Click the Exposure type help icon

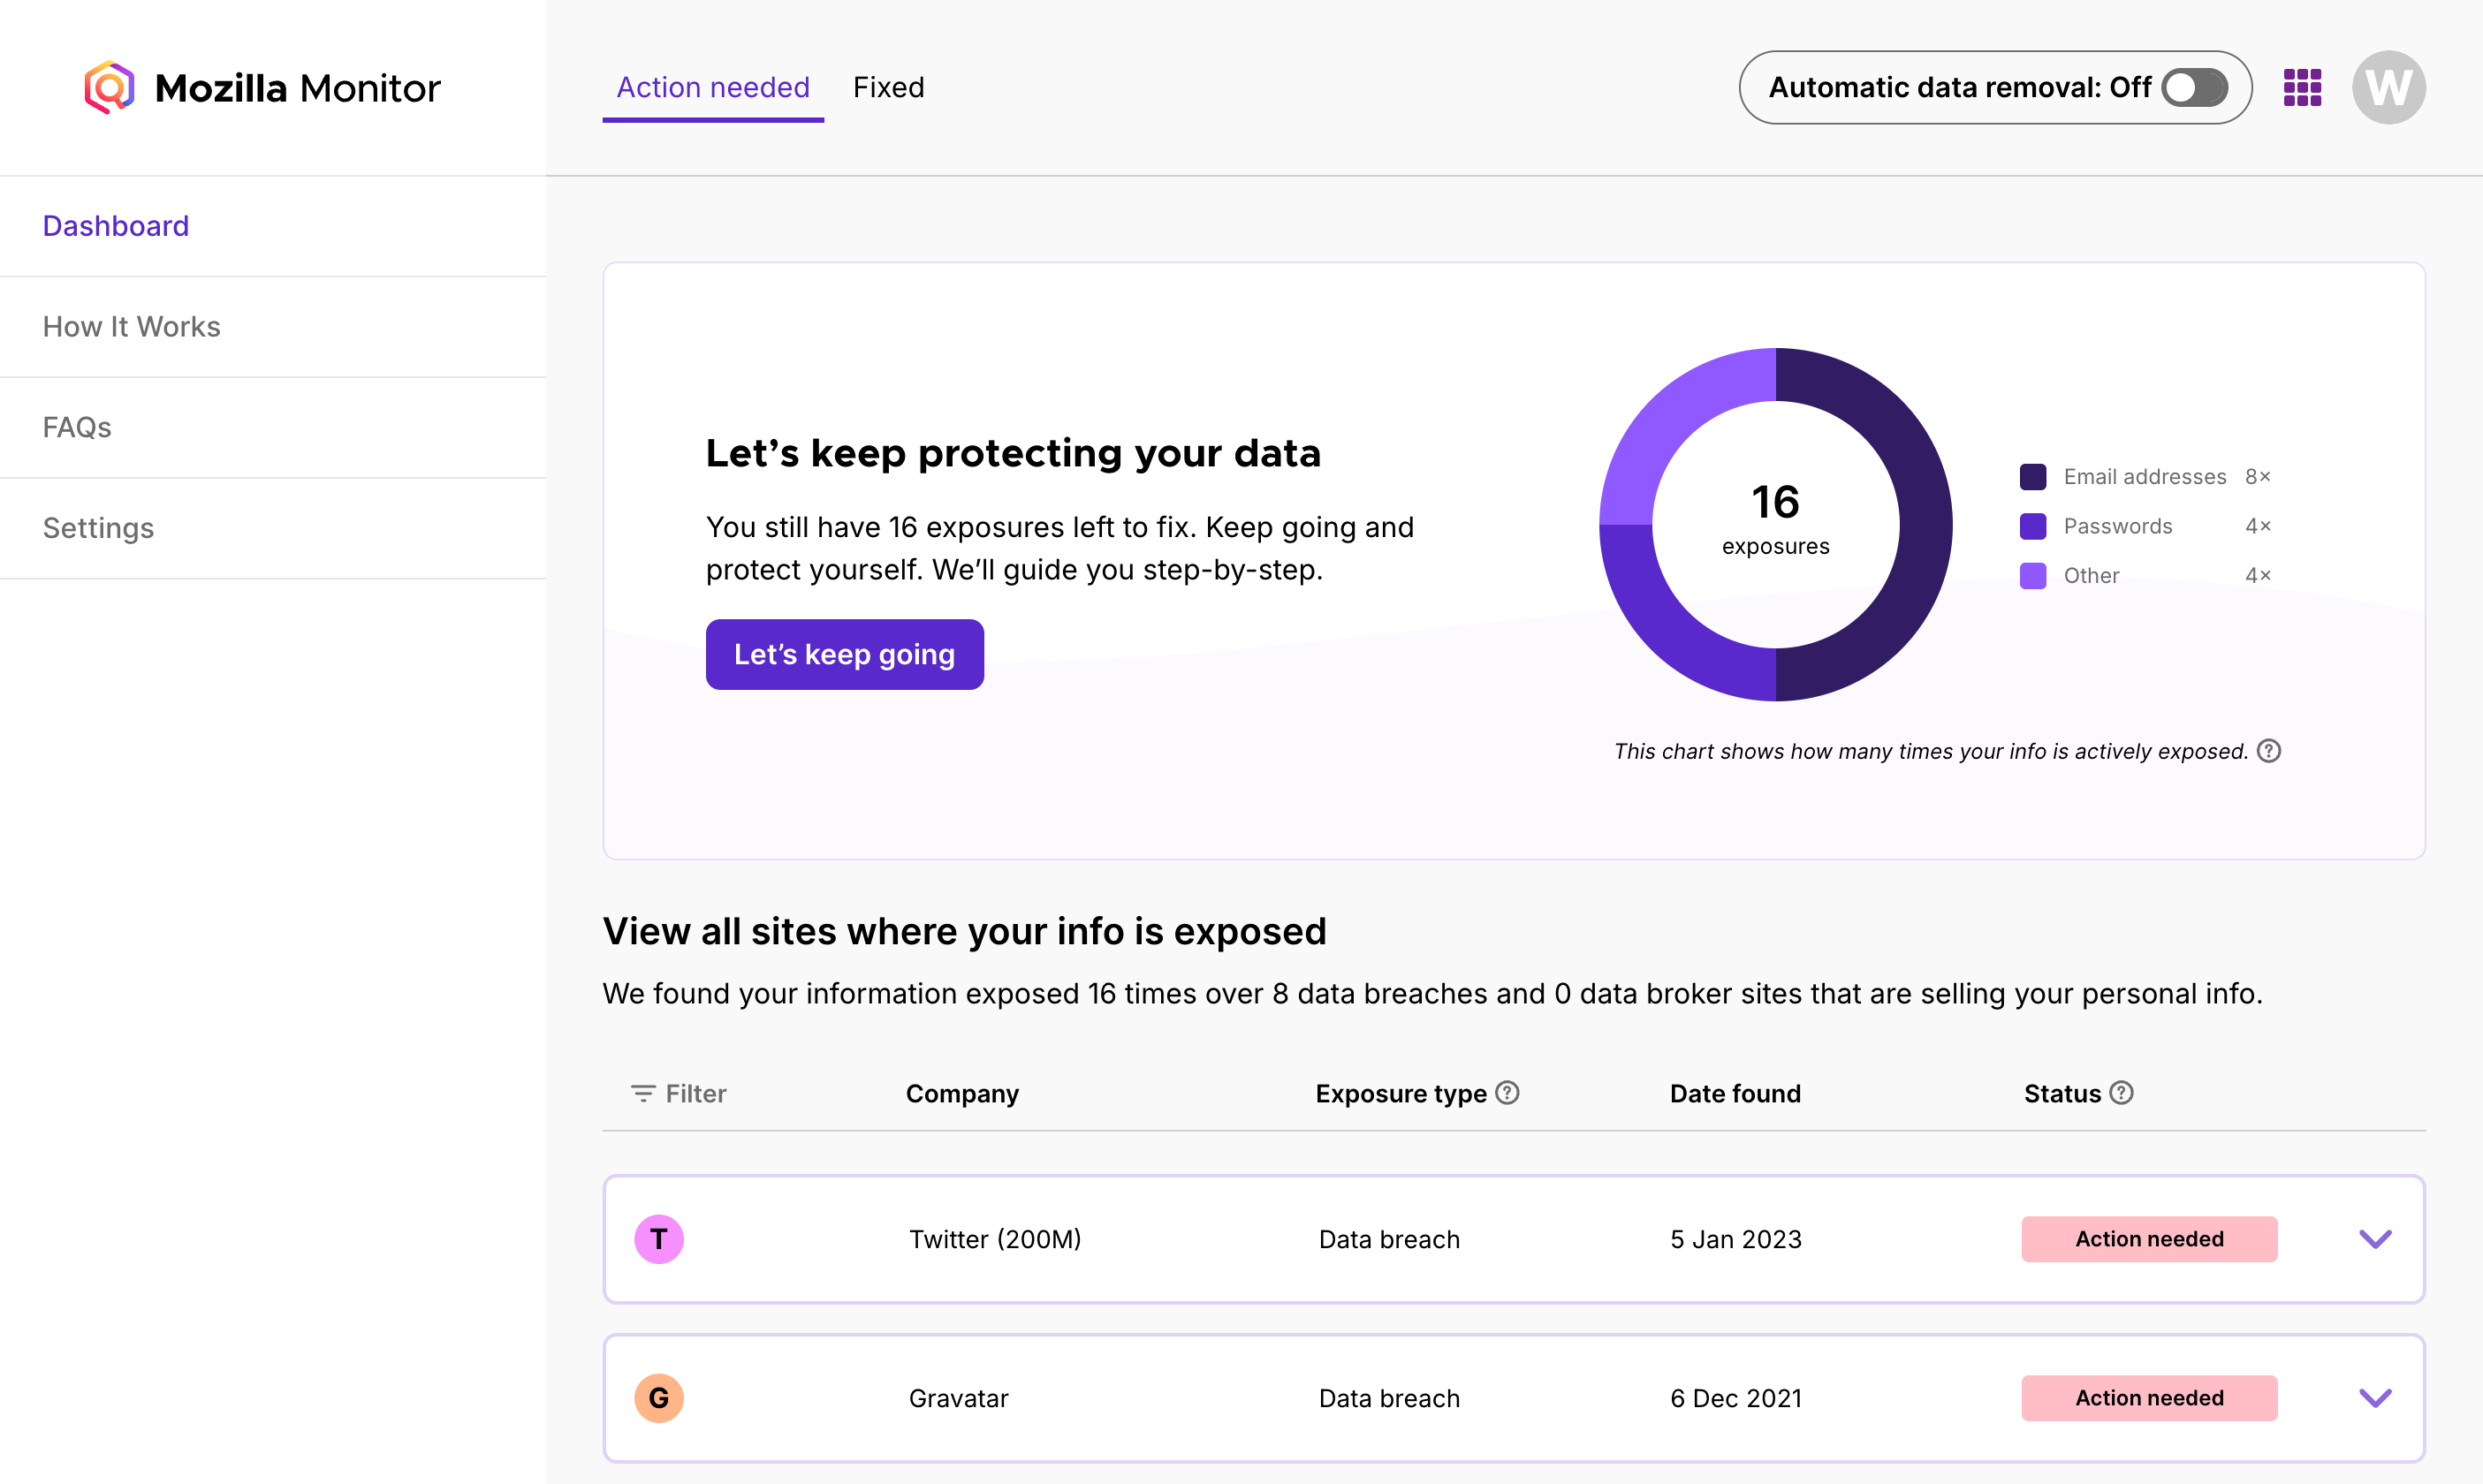[x=1507, y=1093]
